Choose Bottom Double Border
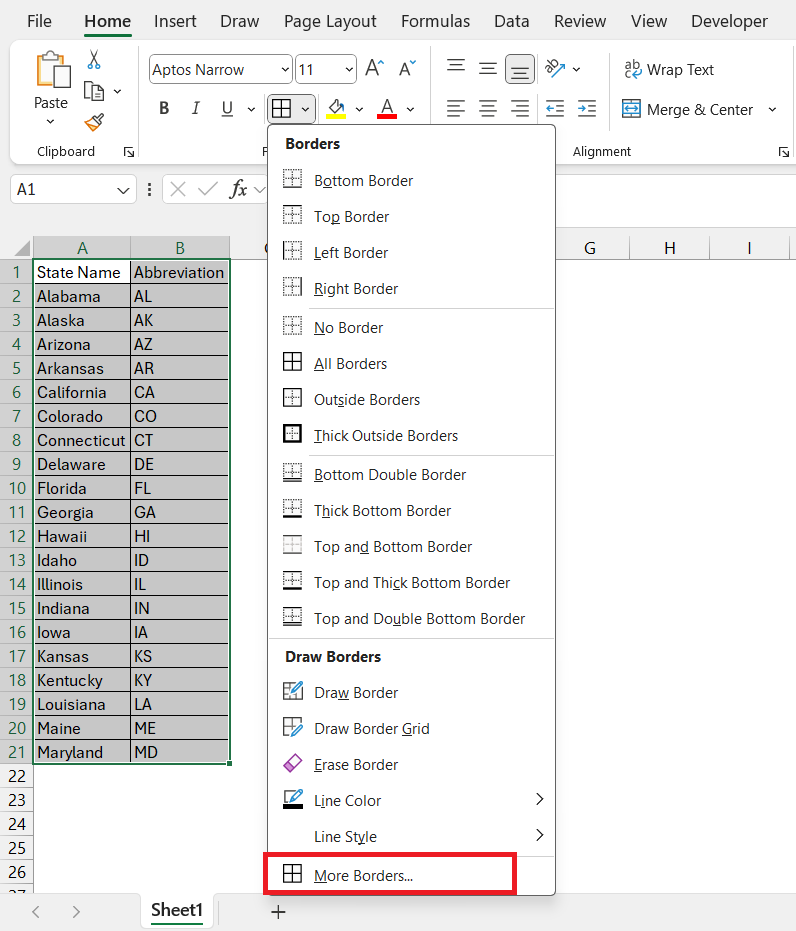Image resolution: width=796 pixels, height=931 pixels. [x=411, y=474]
